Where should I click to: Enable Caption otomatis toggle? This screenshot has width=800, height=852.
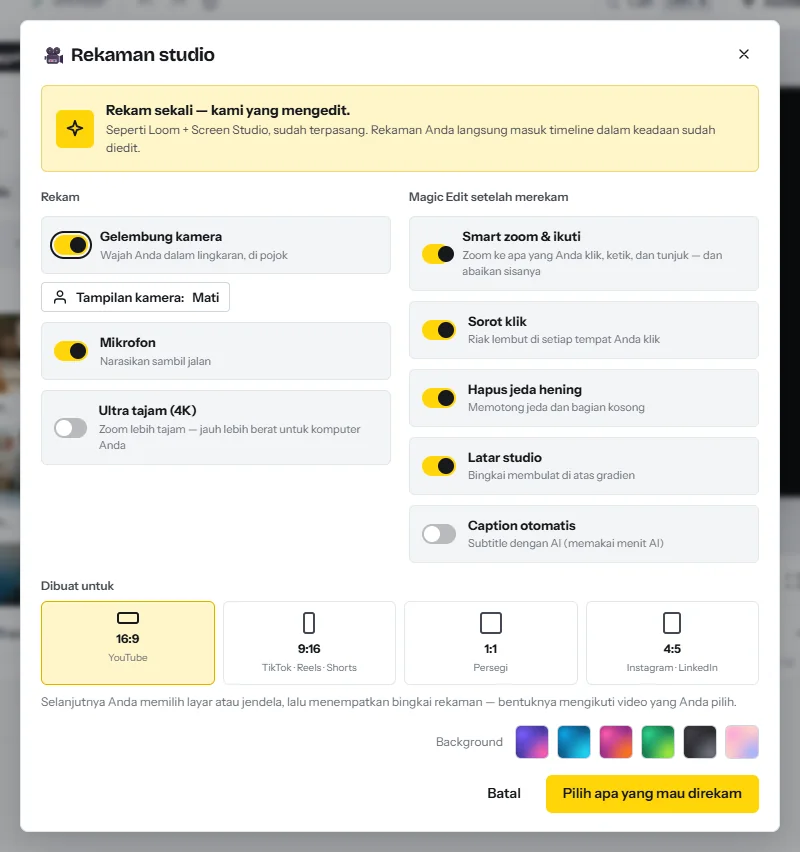439,534
